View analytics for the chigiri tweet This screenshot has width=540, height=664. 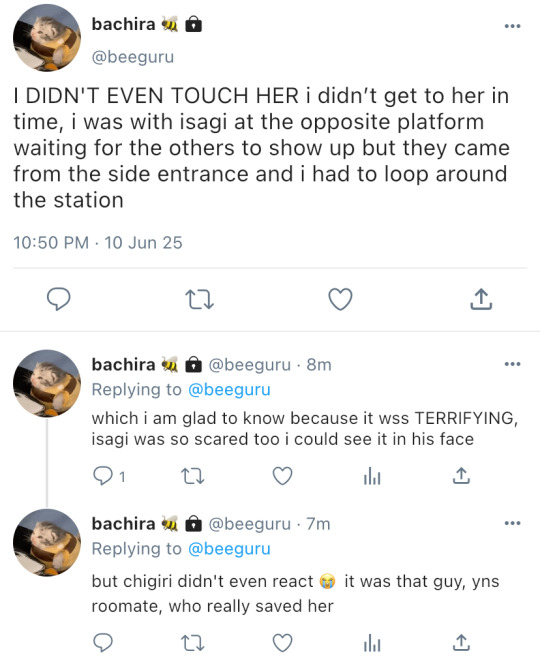pos(372,643)
